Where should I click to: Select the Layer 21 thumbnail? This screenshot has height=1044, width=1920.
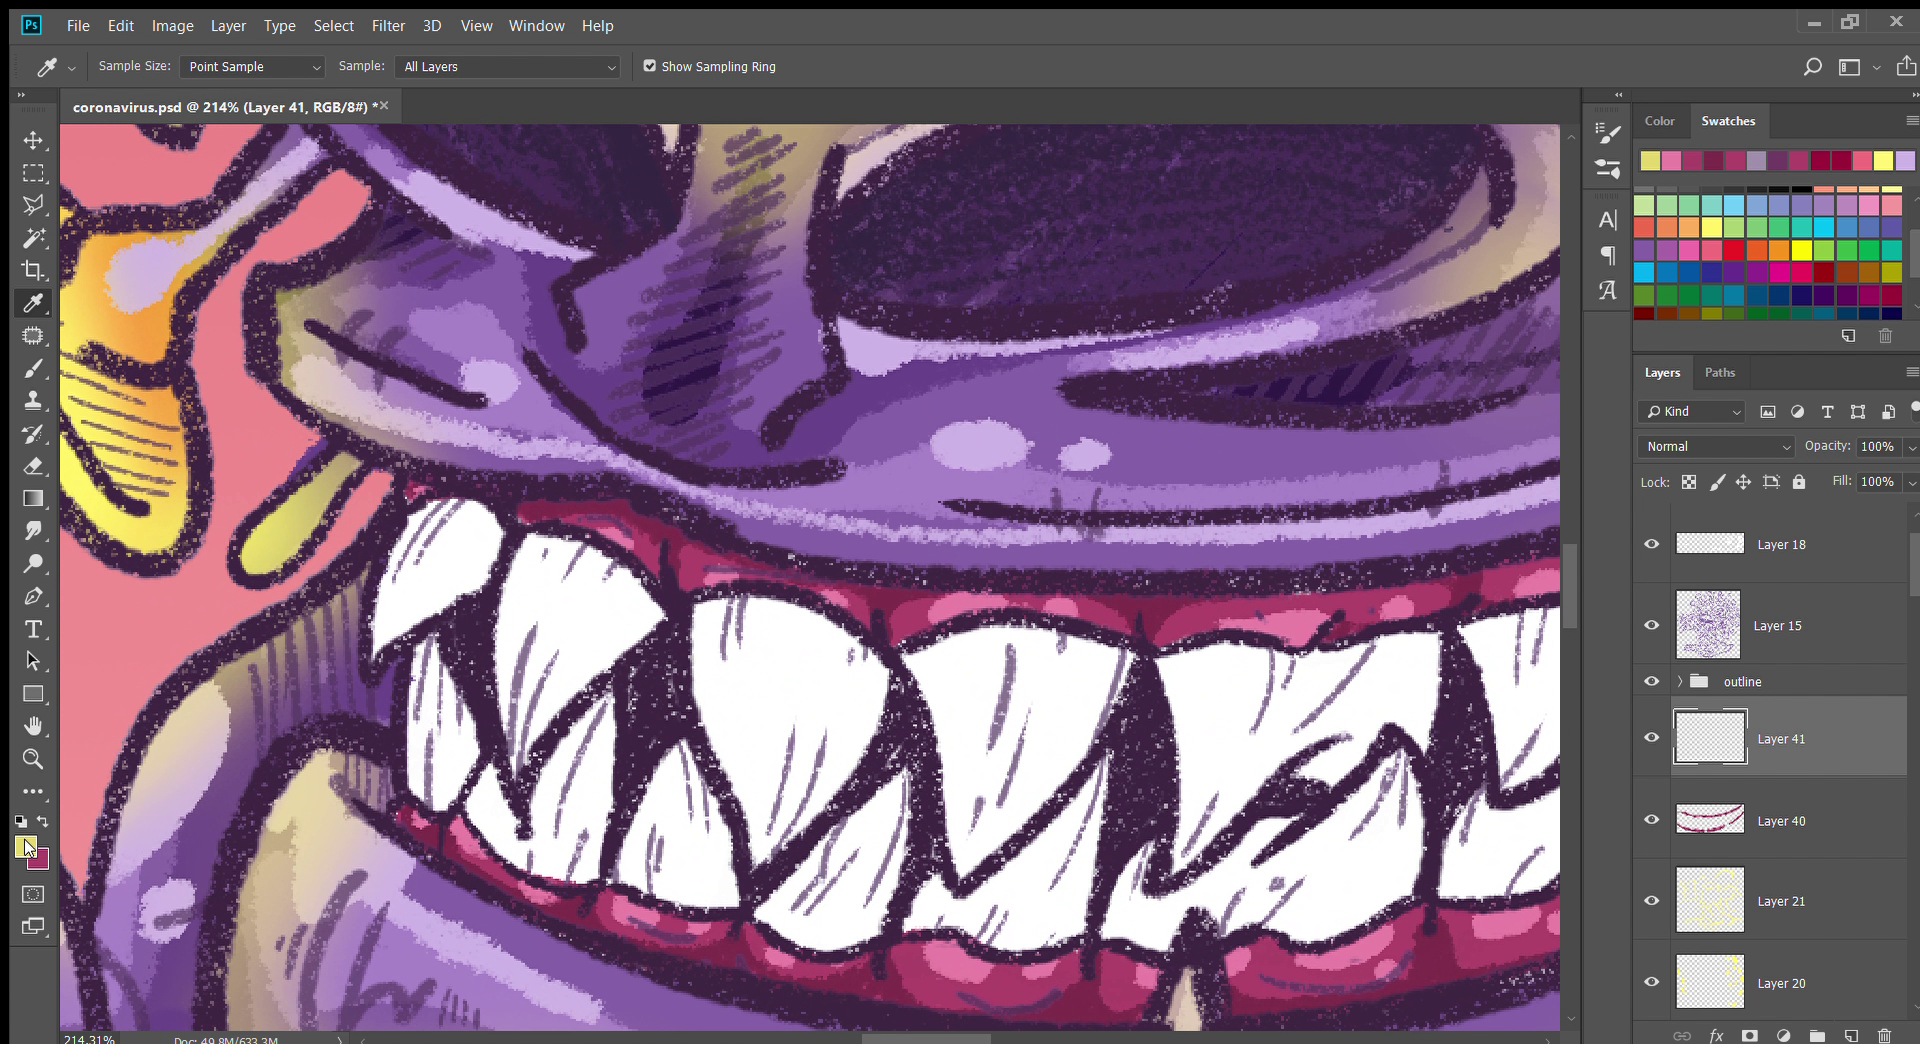tap(1709, 900)
